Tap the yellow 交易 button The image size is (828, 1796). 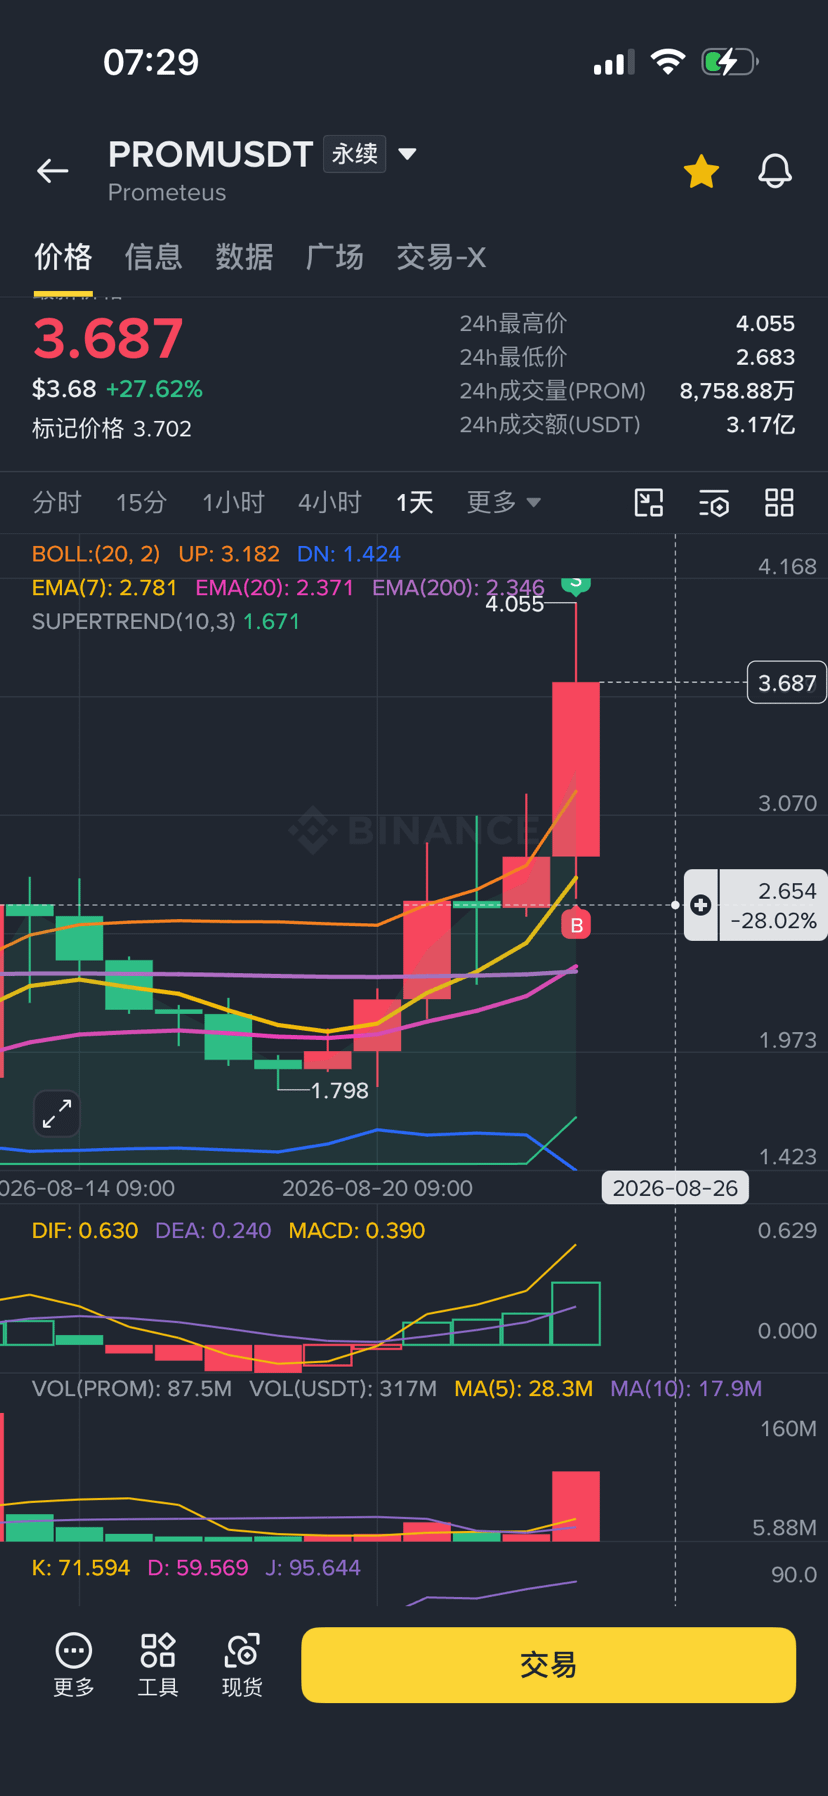[548, 1665]
